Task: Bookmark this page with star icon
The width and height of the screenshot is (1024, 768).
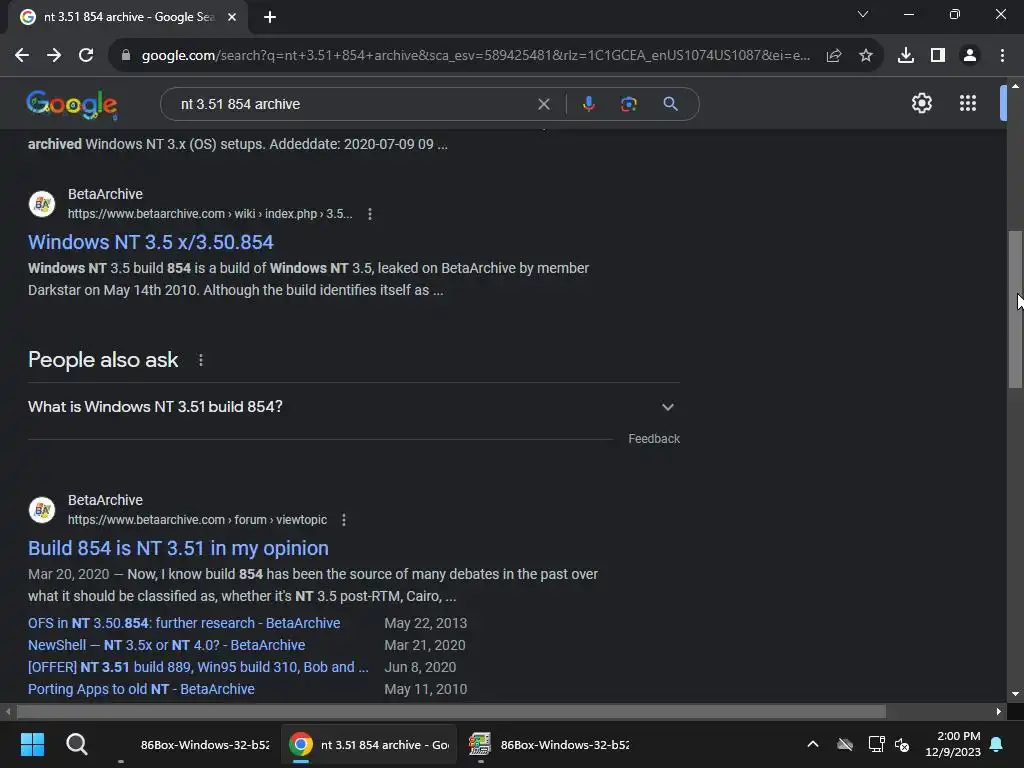Action: click(x=866, y=56)
